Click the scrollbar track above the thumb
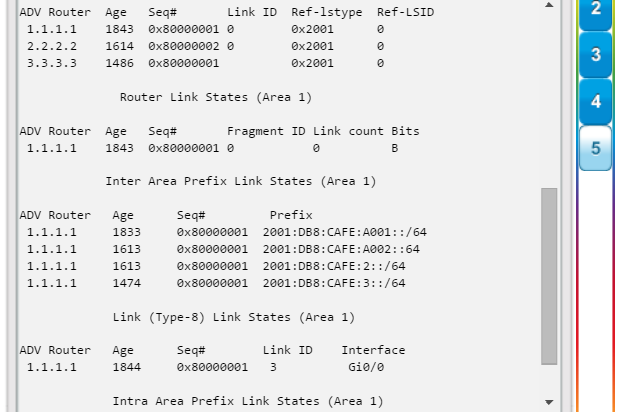The image size is (618, 412). point(549,99)
